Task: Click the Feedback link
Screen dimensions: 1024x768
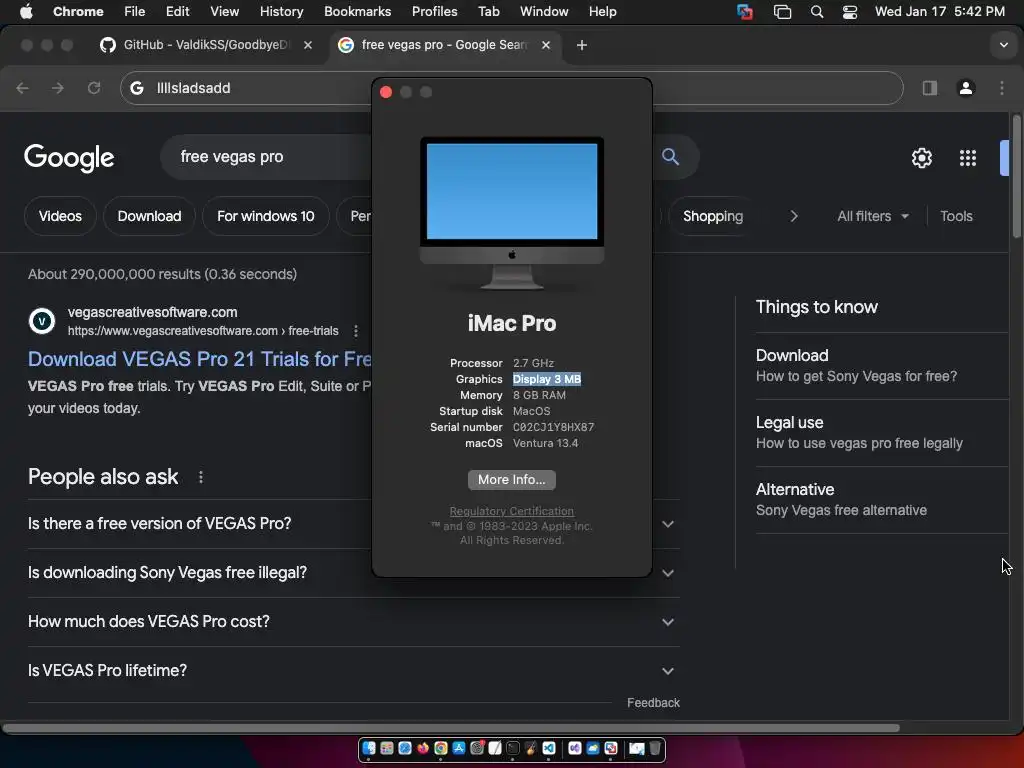Action: pyautogui.click(x=653, y=703)
